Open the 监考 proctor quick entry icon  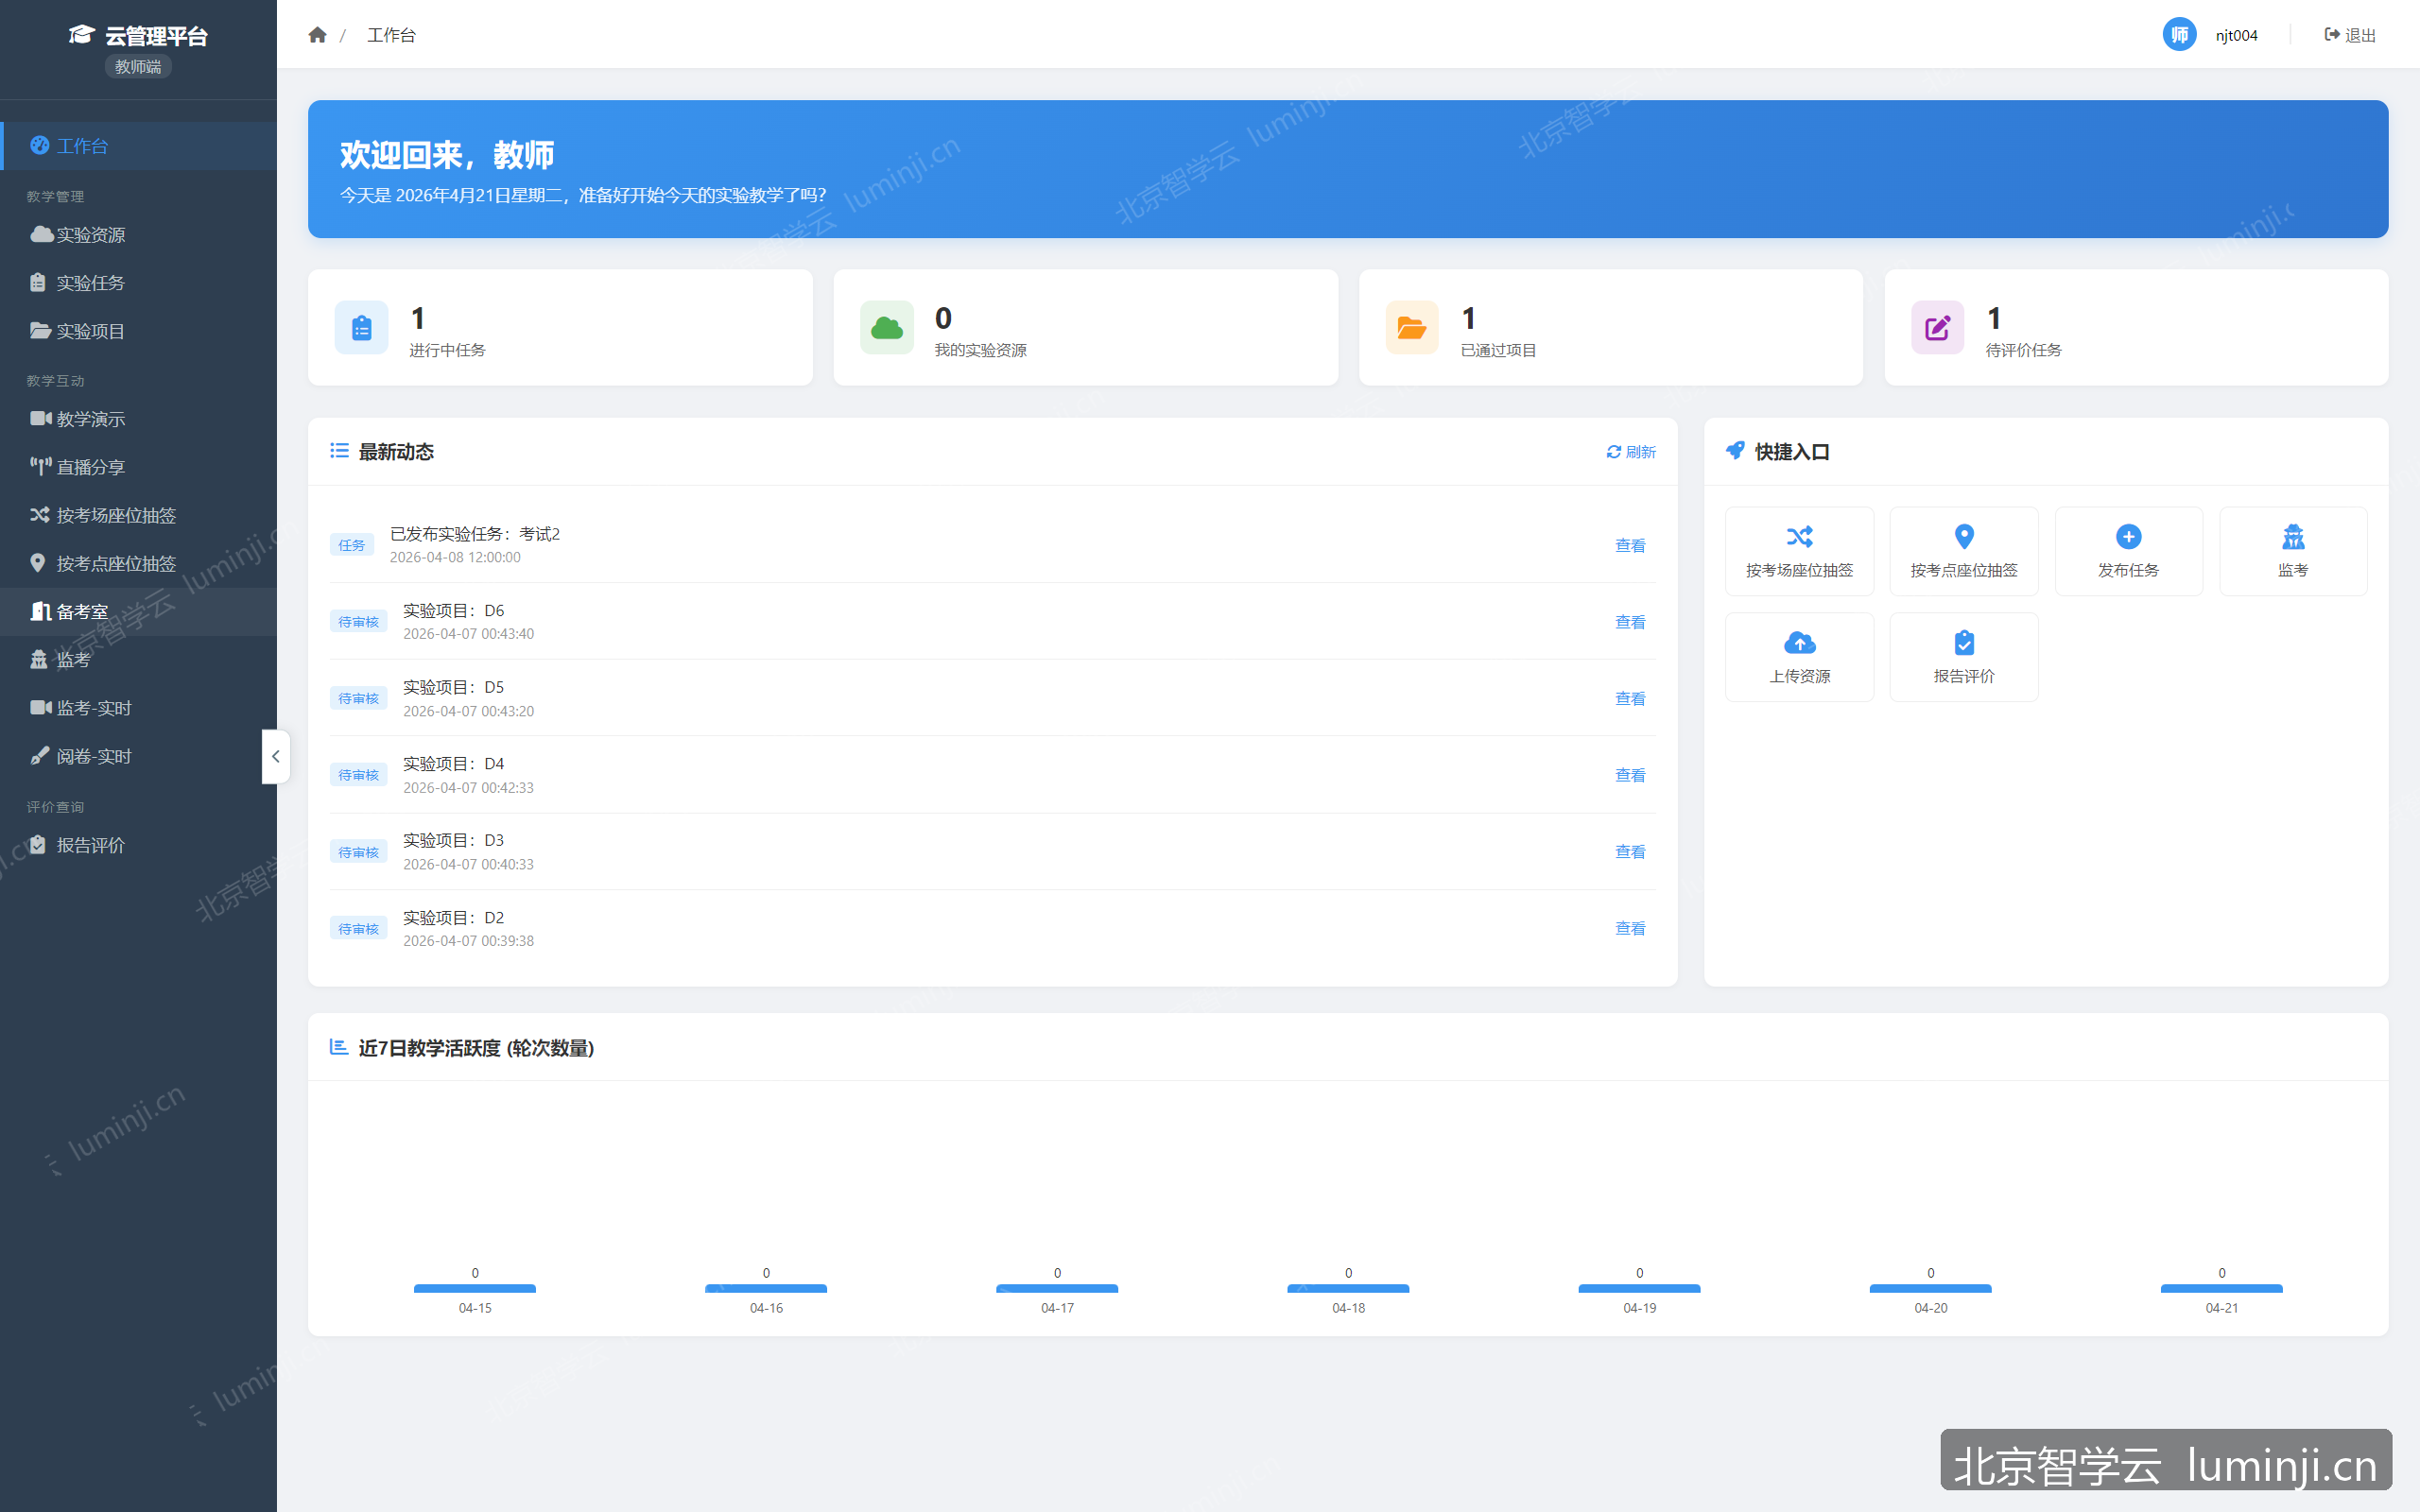[2293, 537]
